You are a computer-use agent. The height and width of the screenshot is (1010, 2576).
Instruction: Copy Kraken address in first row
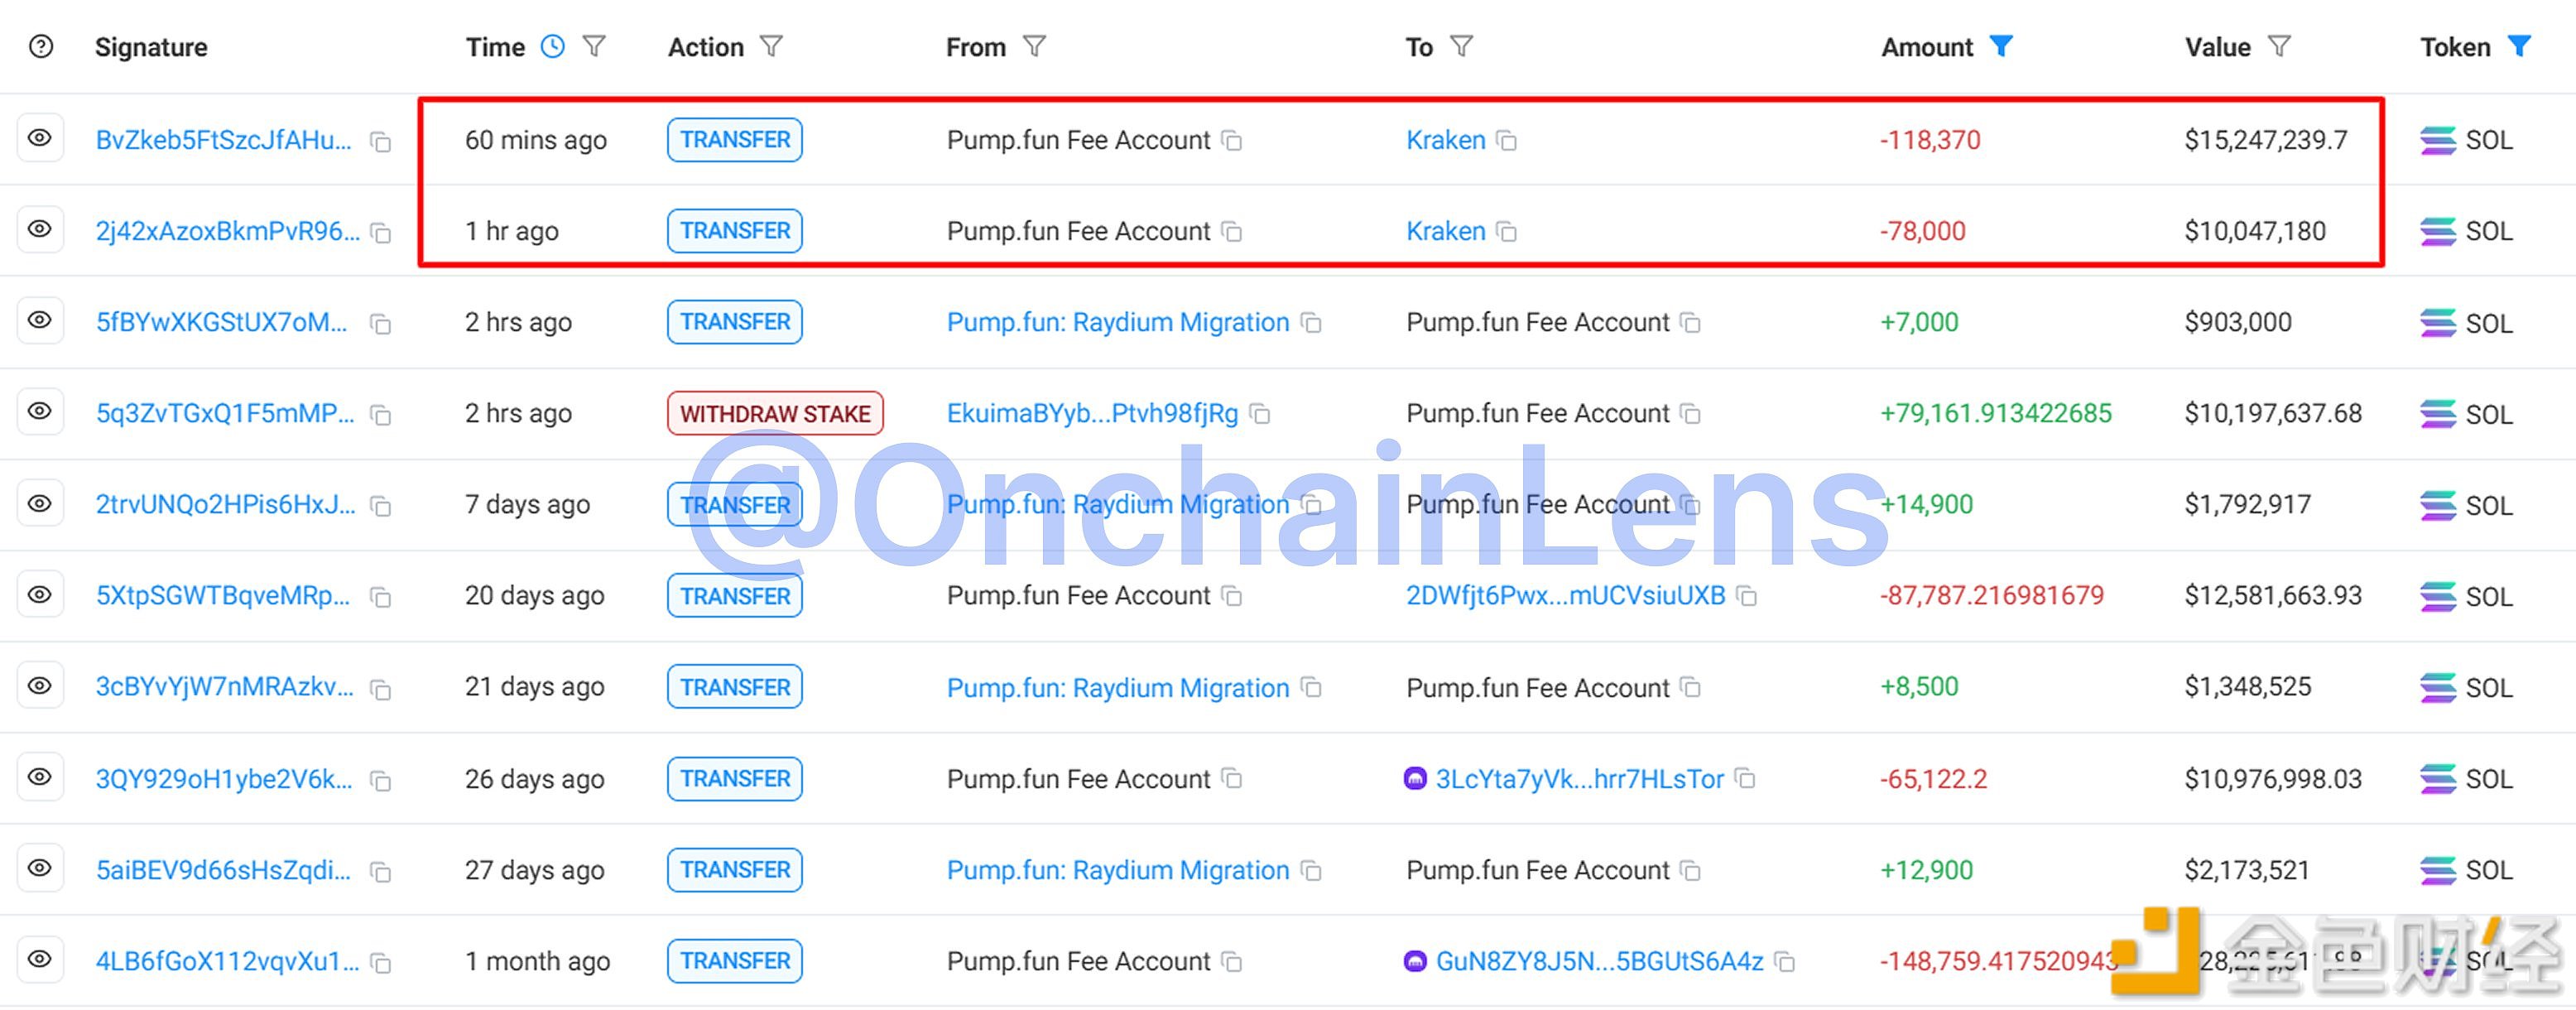(1506, 141)
